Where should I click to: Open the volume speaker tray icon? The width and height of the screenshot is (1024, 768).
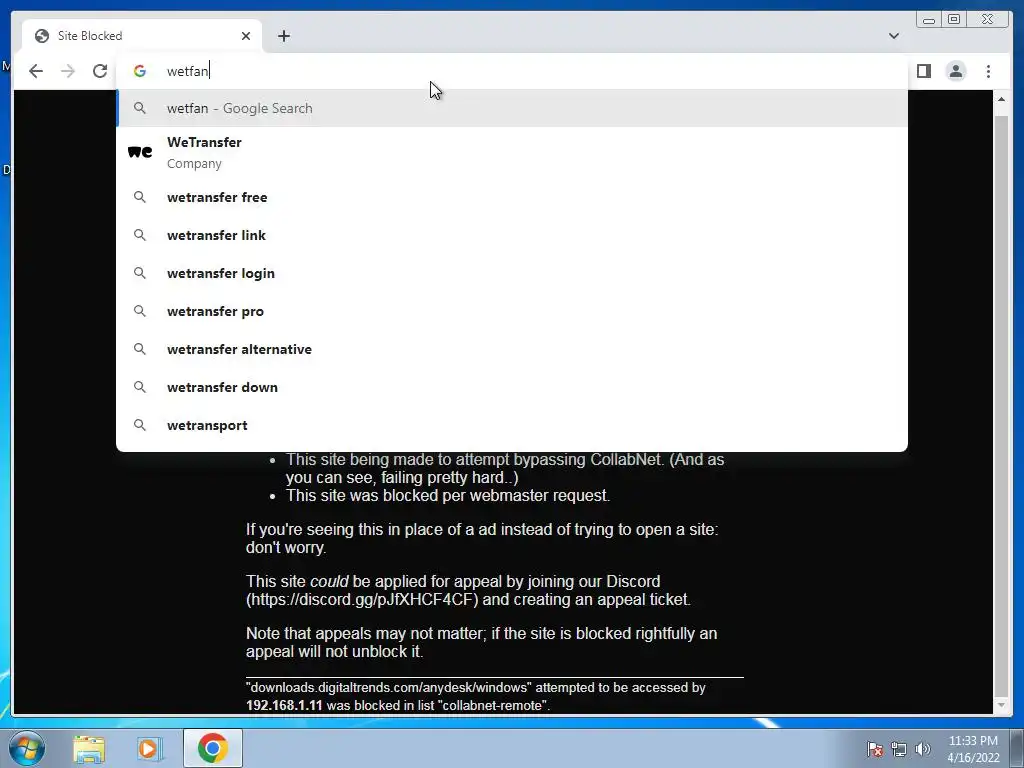point(922,749)
